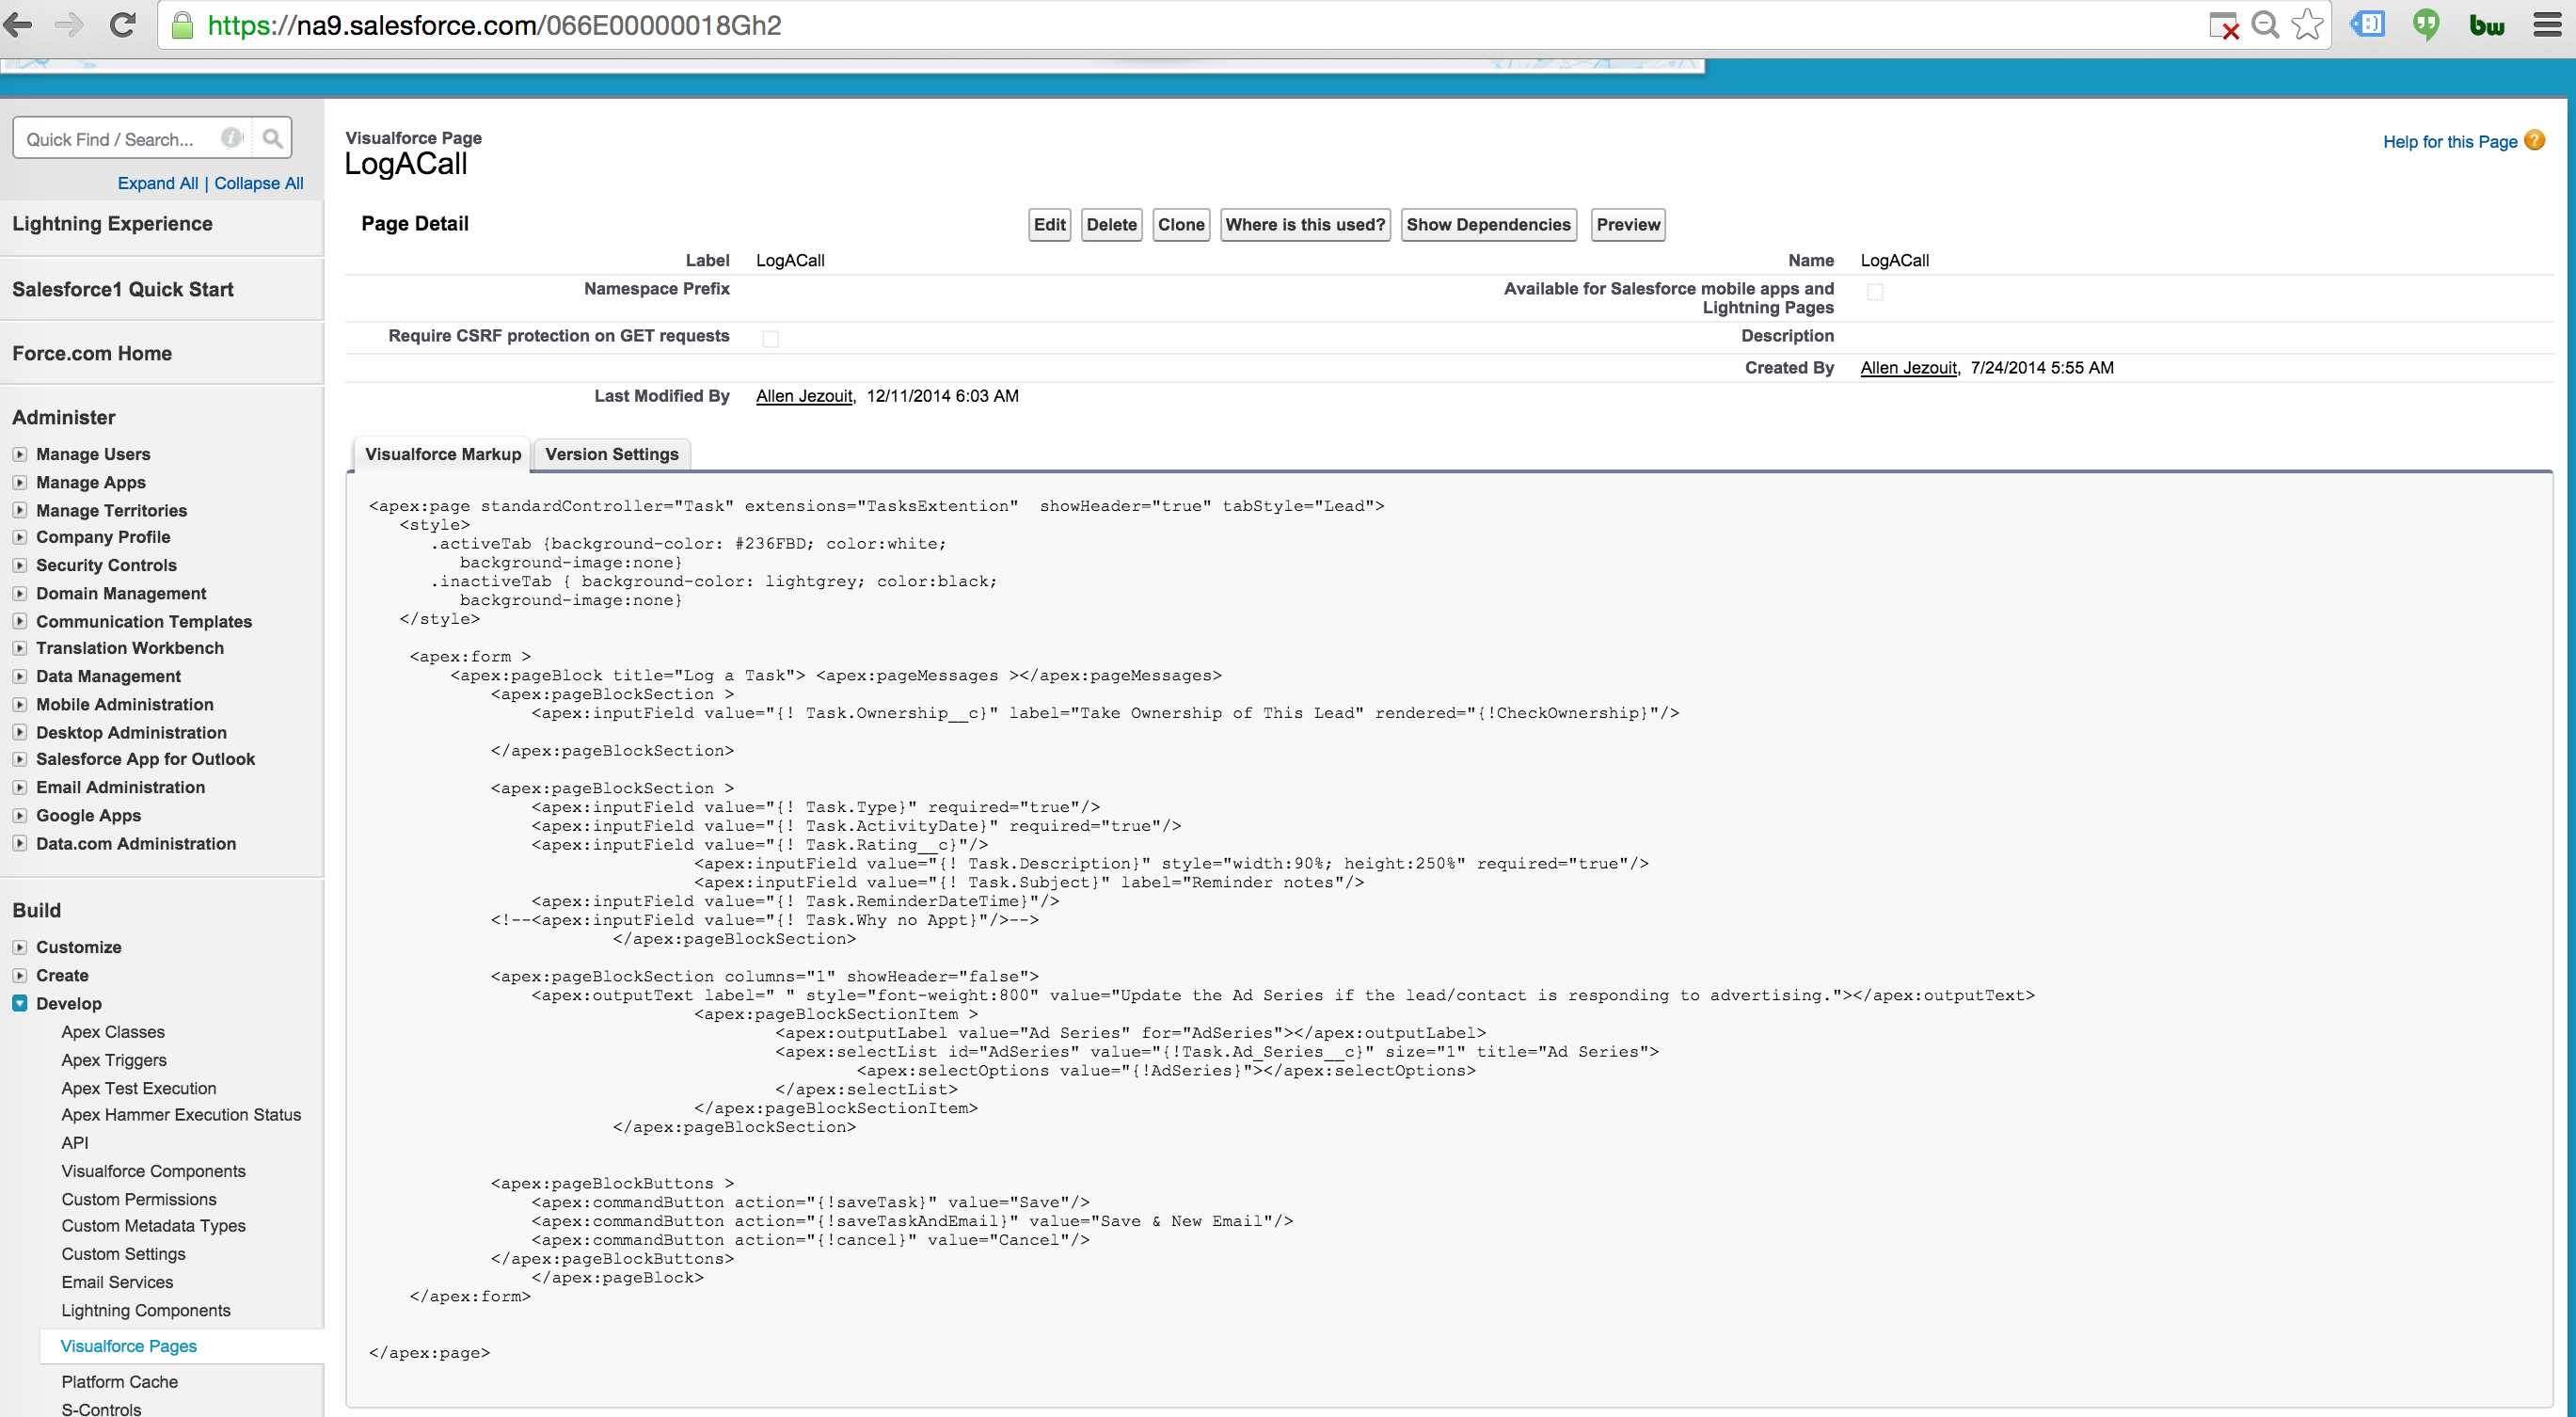Switch to the Version Settings tab
2576x1417 pixels.
click(611, 454)
